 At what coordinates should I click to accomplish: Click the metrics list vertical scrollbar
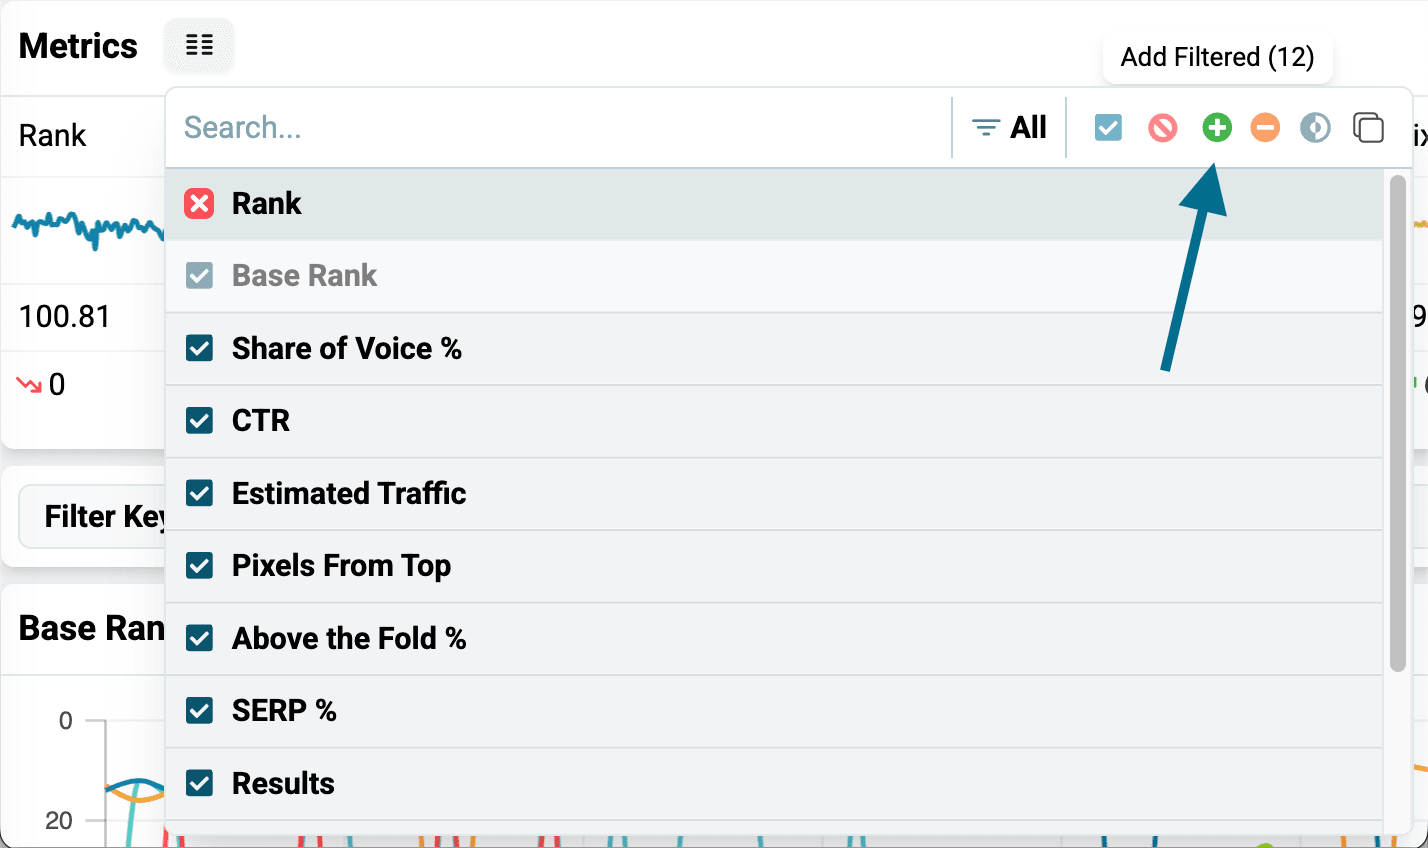pyautogui.click(x=1398, y=422)
